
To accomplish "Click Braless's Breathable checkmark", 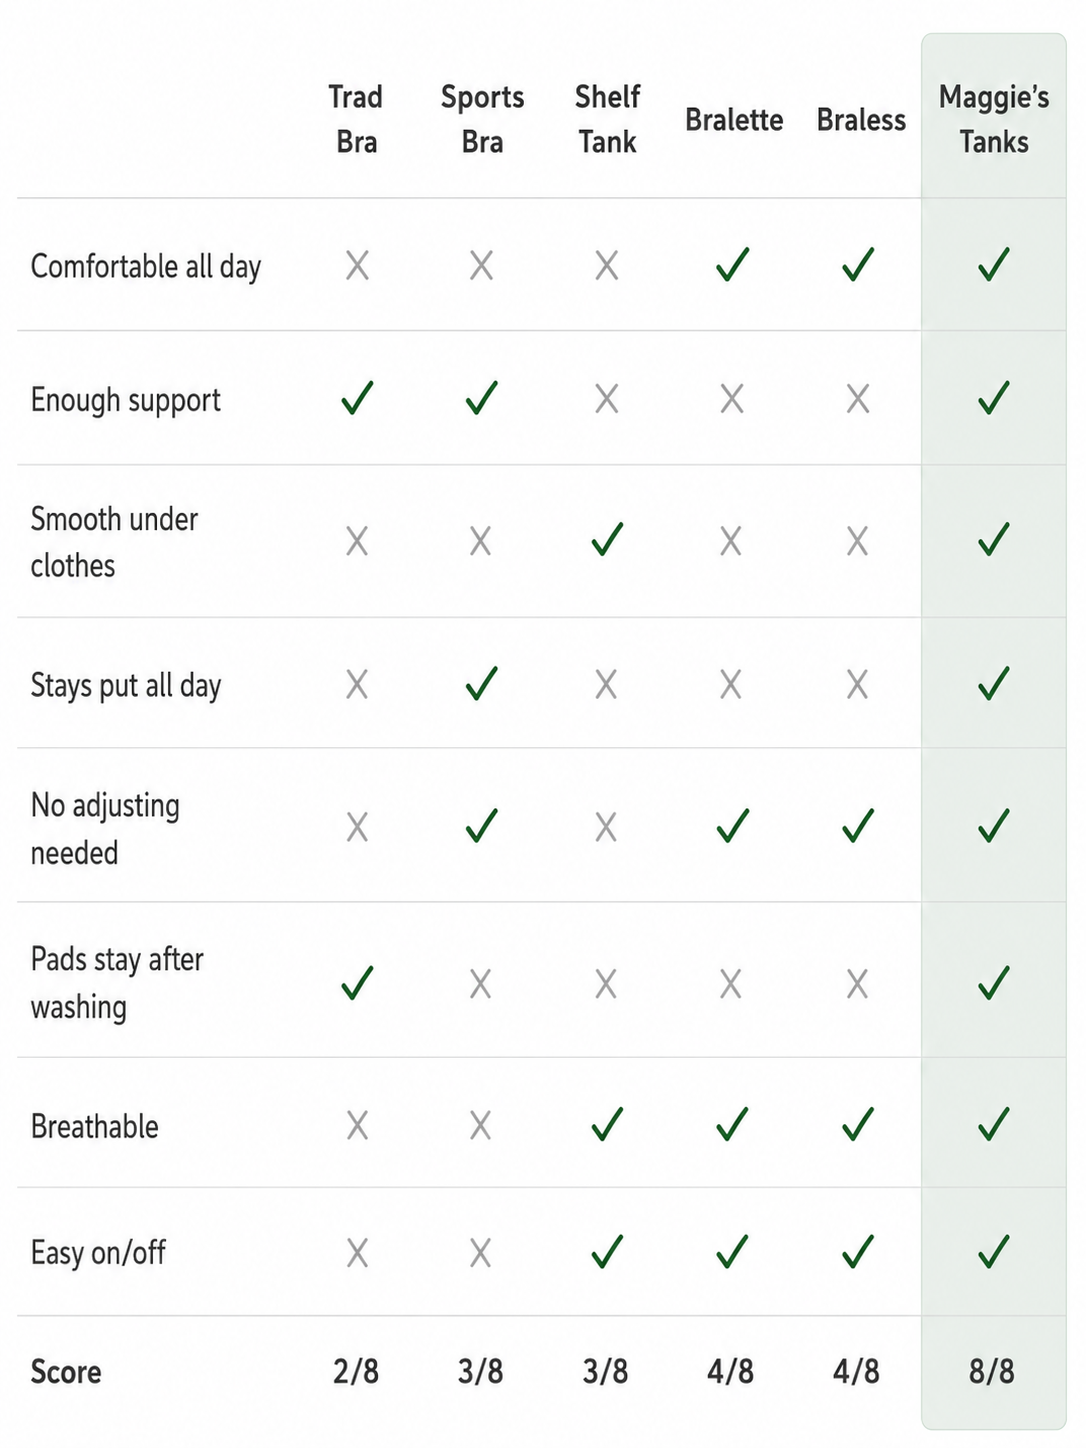I will [858, 1124].
